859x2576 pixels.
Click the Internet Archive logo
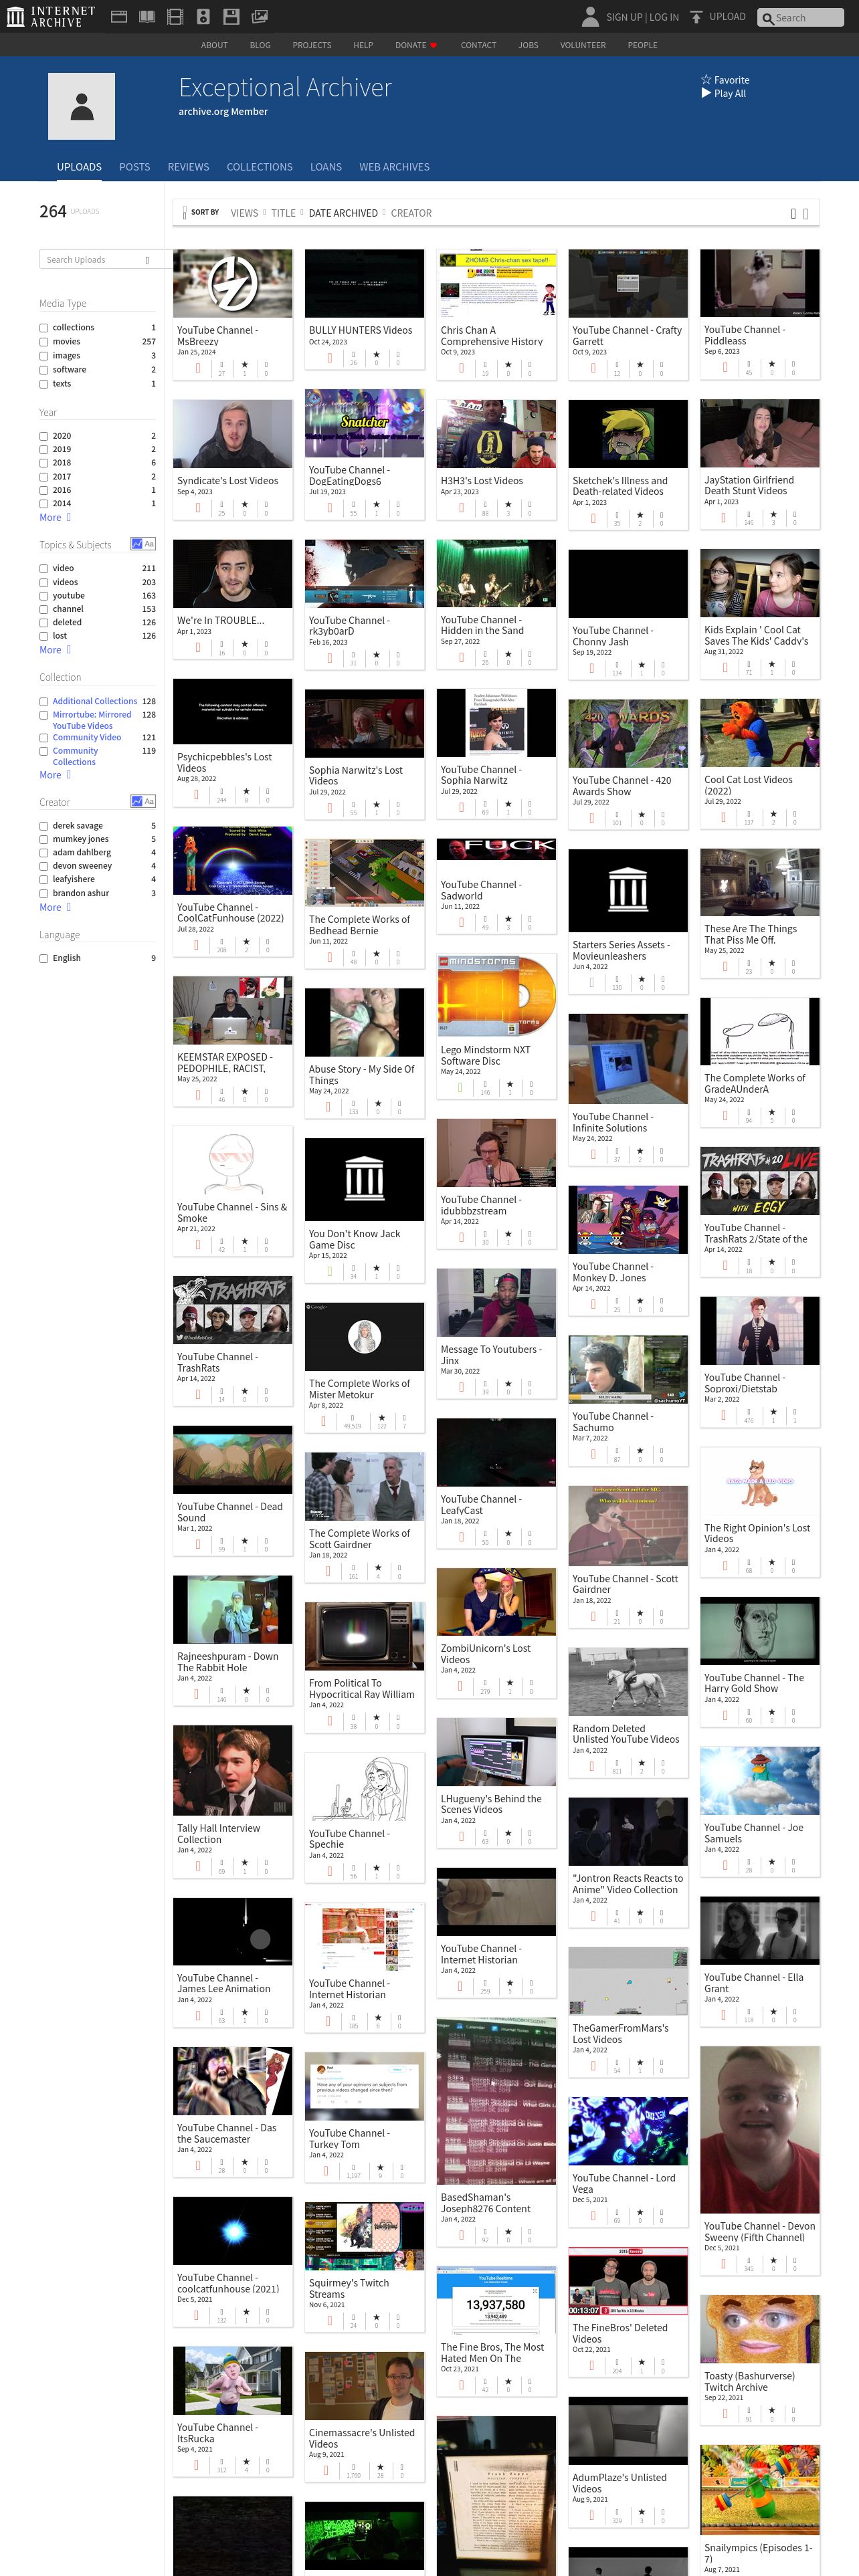51,17
